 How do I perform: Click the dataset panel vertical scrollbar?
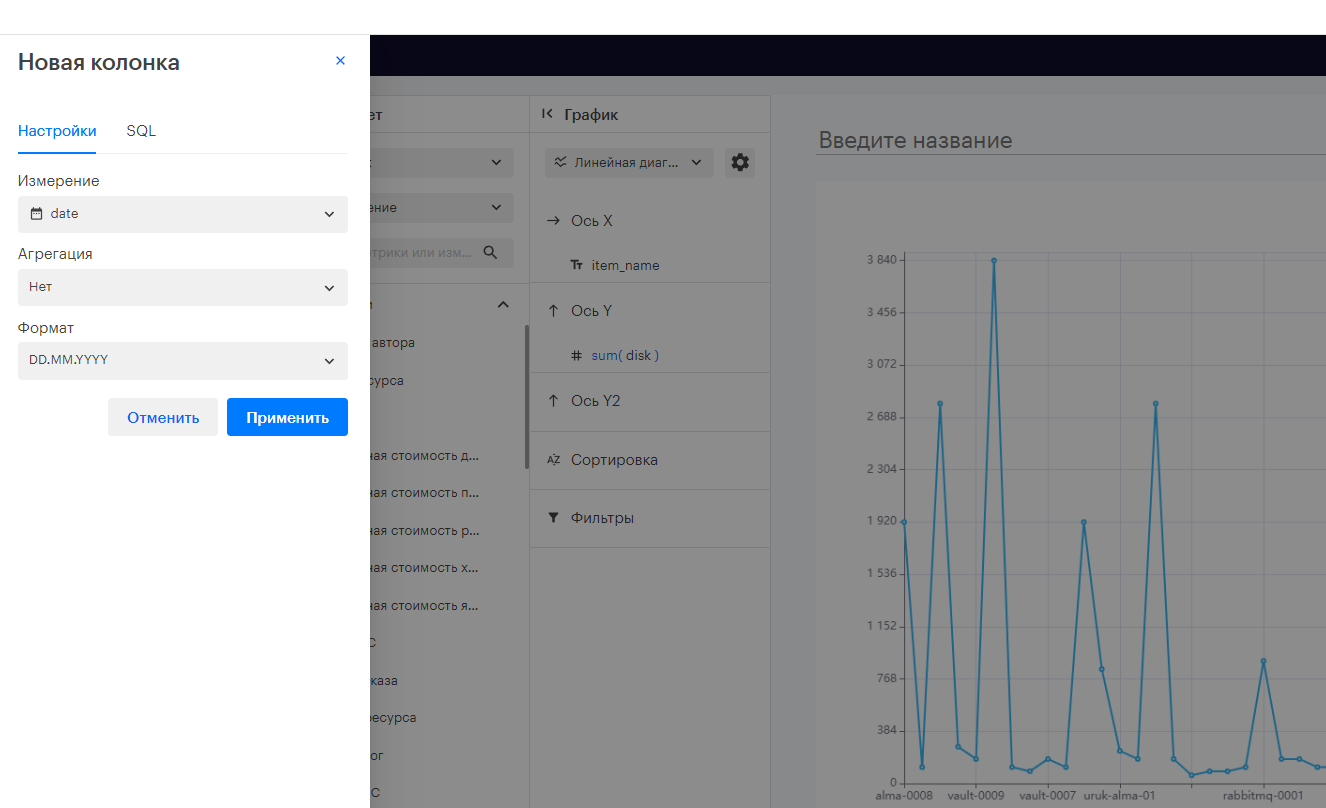527,397
